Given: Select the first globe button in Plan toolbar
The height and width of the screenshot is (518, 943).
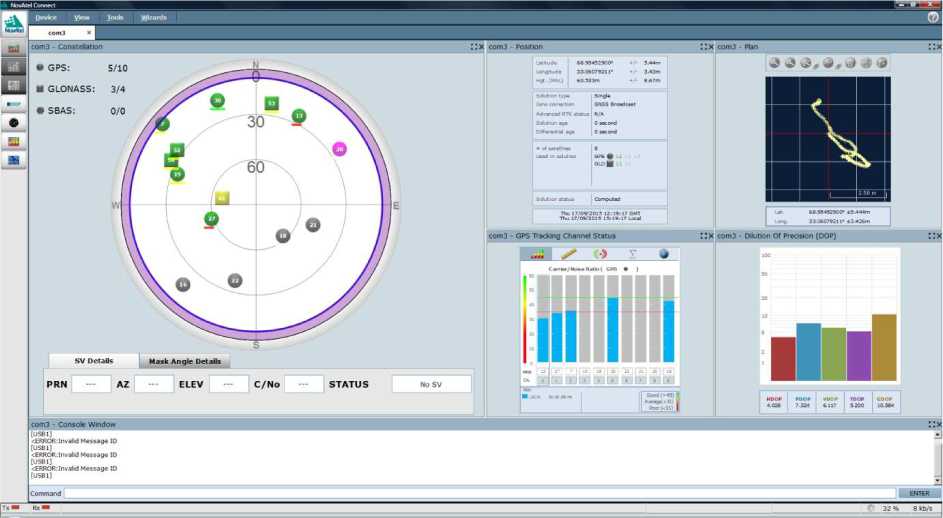Looking at the screenshot, I should (776, 63).
